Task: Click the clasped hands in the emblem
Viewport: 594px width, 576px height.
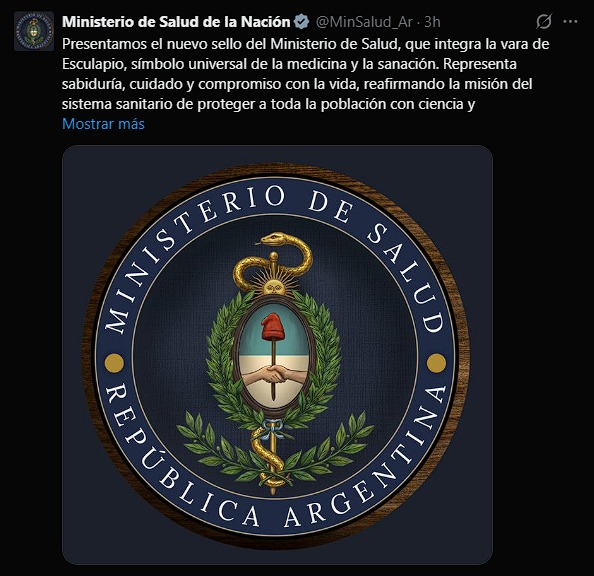Action: tap(274, 374)
